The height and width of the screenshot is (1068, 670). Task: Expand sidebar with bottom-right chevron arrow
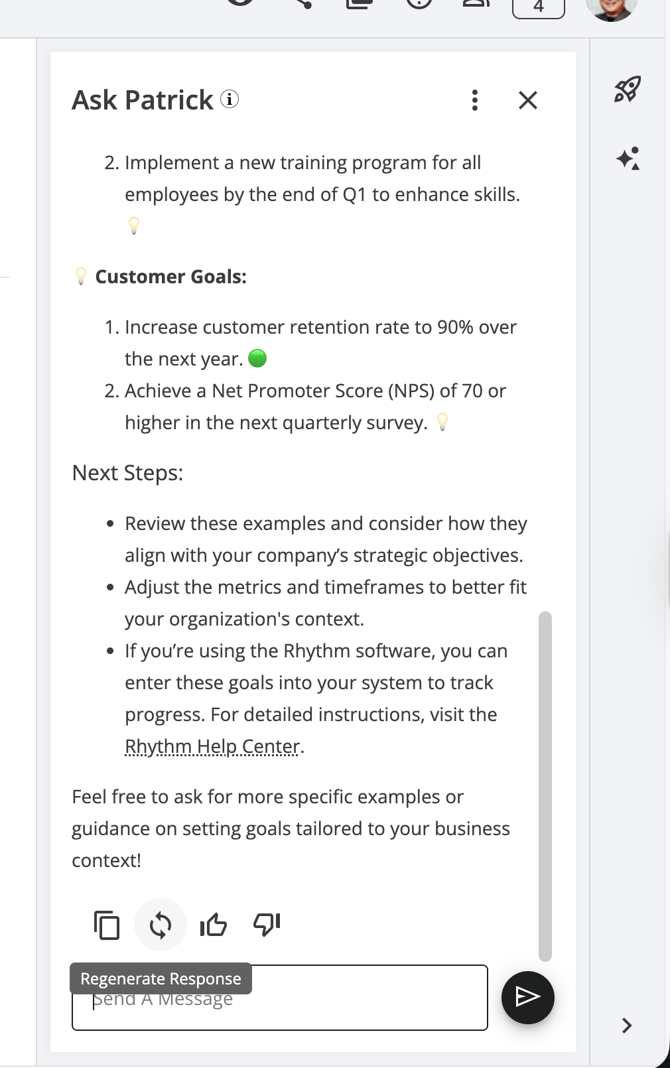tap(627, 1025)
